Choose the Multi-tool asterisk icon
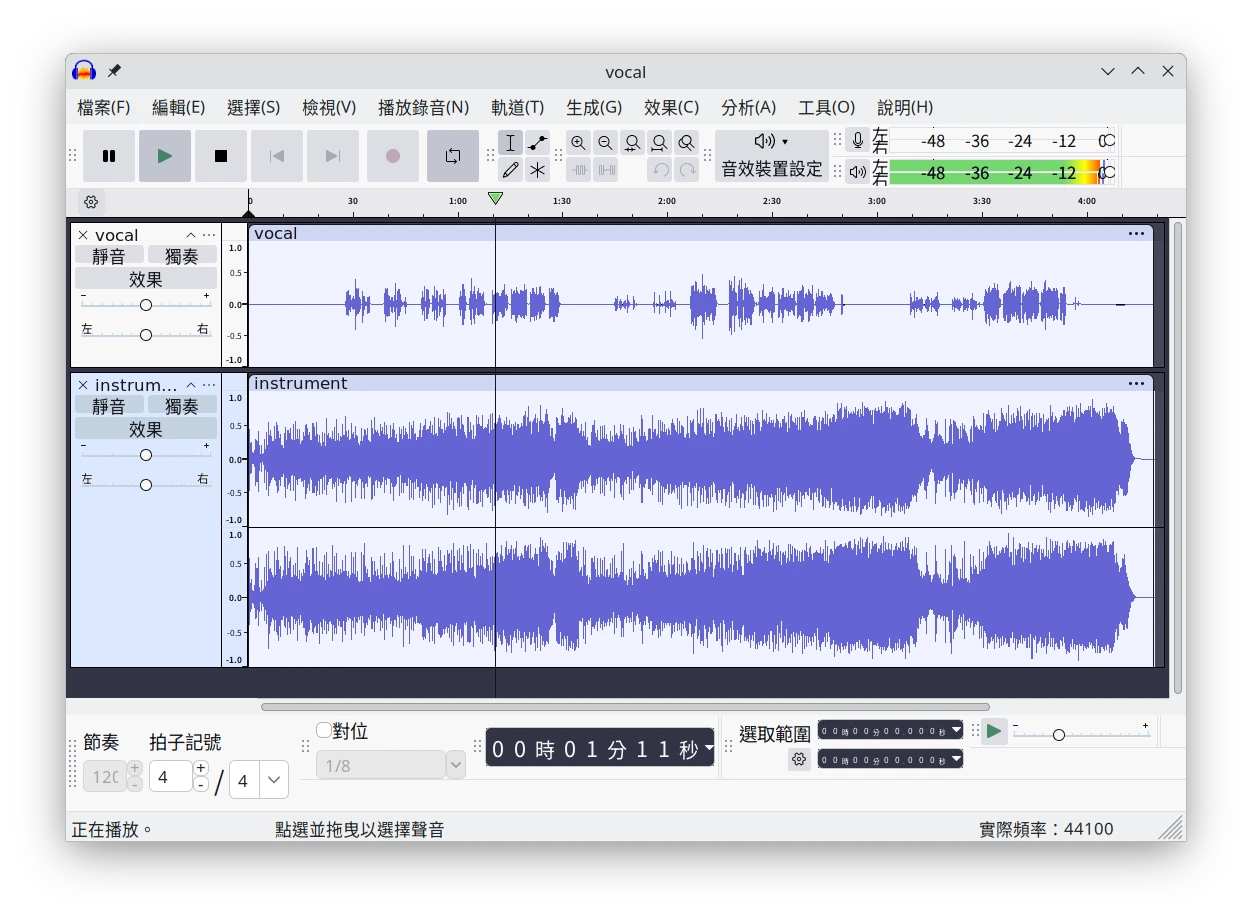 pos(538,170)
